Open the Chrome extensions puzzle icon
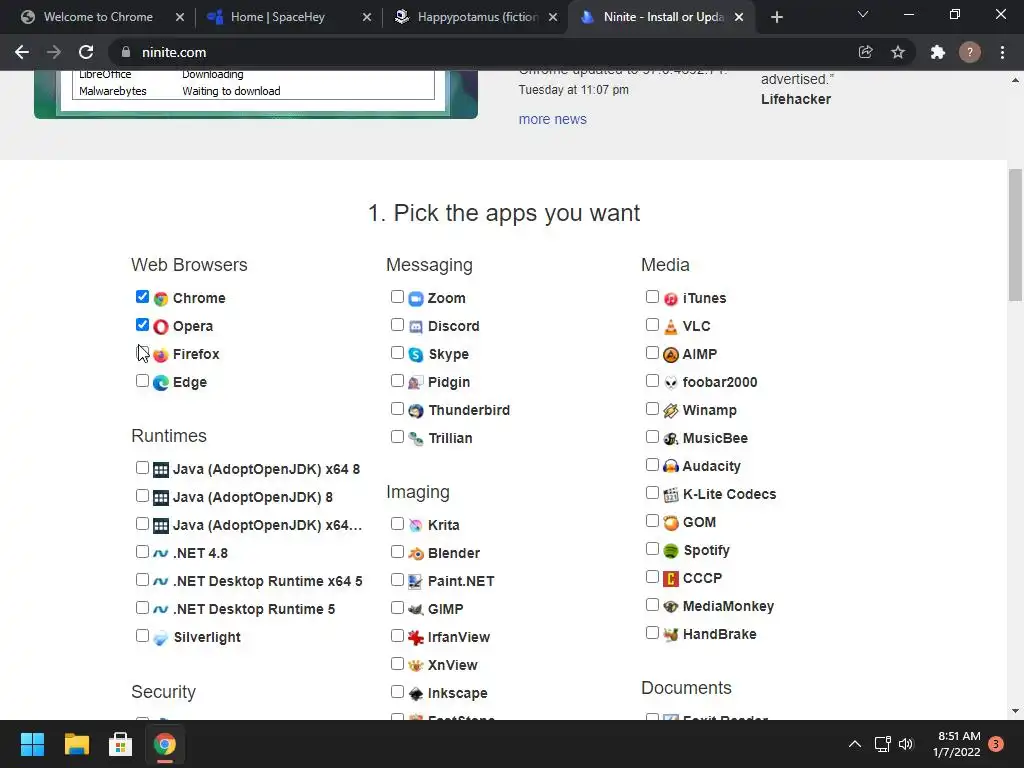1024x768 pixels. pos(938,52)
